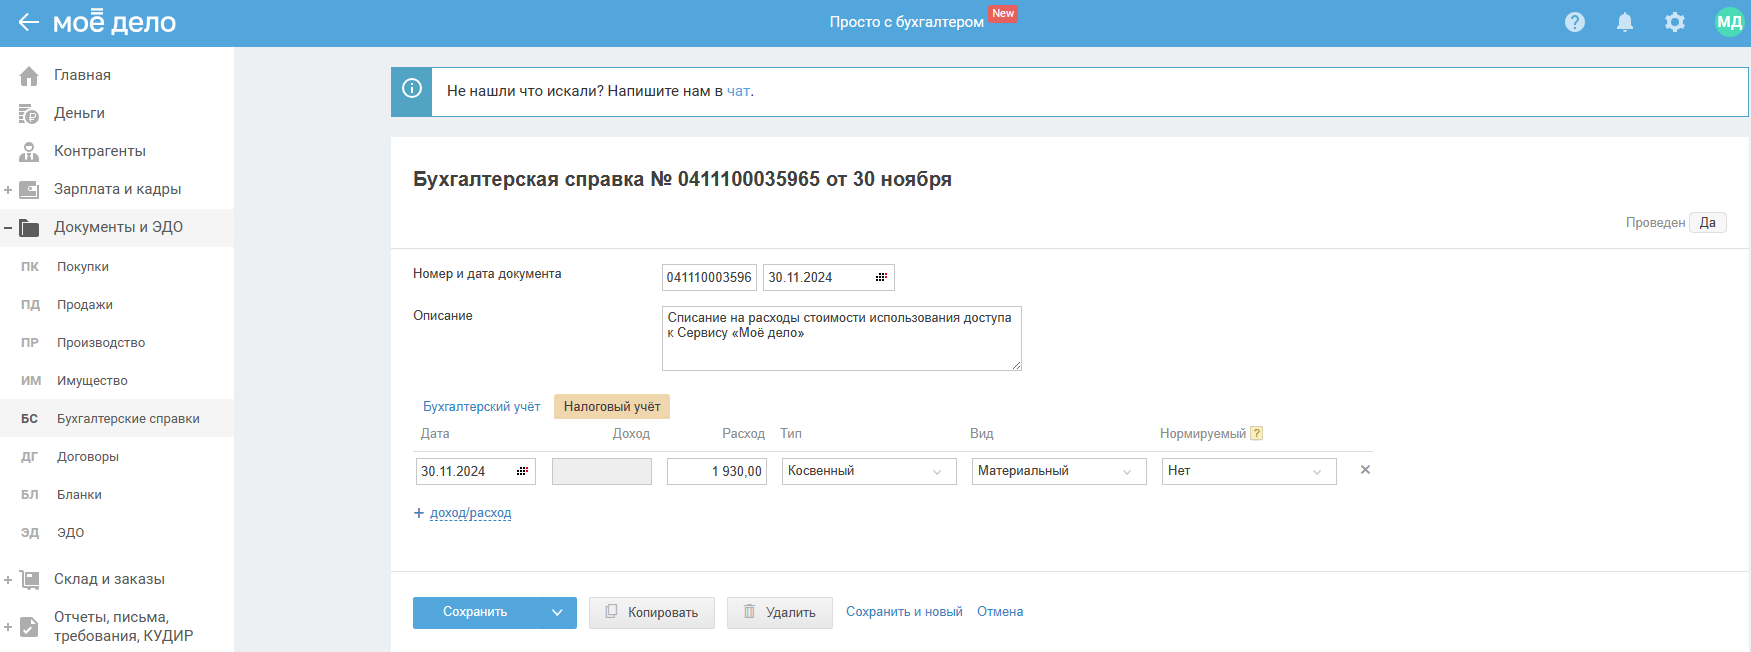The height and width of the screenshot is (652, 1751).
Task: Click the Деньги coins icon
Action: coord(29,113)
